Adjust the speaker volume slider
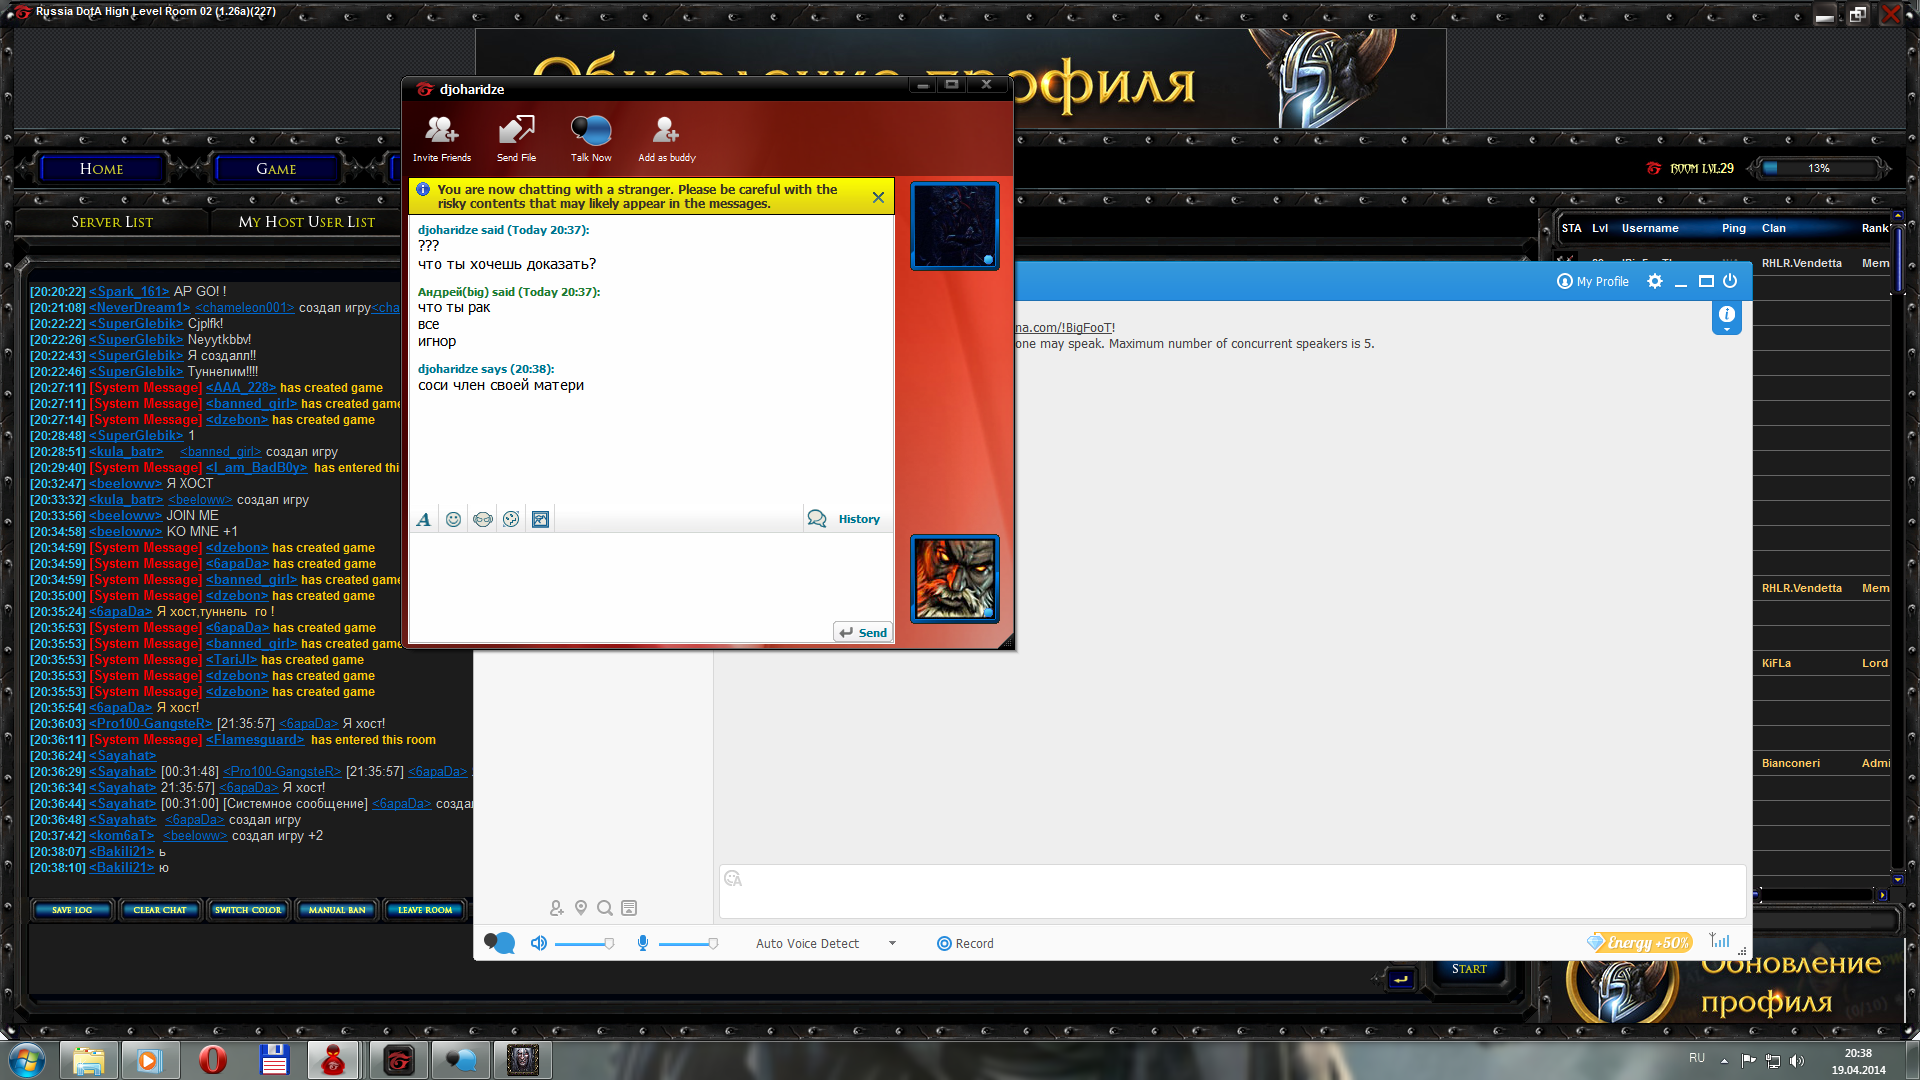The image size is (1920, 1080). click(x=585, y=943)
